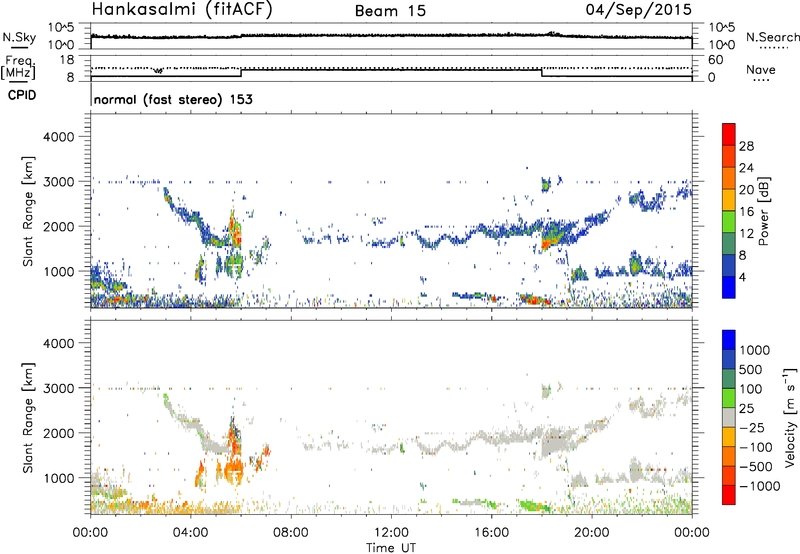Image resolution: width=800 pixels, height=554 pixels.
Task: Click the strong echo near 06:00 at 2000 km in power panel
Action: (235, 230)
